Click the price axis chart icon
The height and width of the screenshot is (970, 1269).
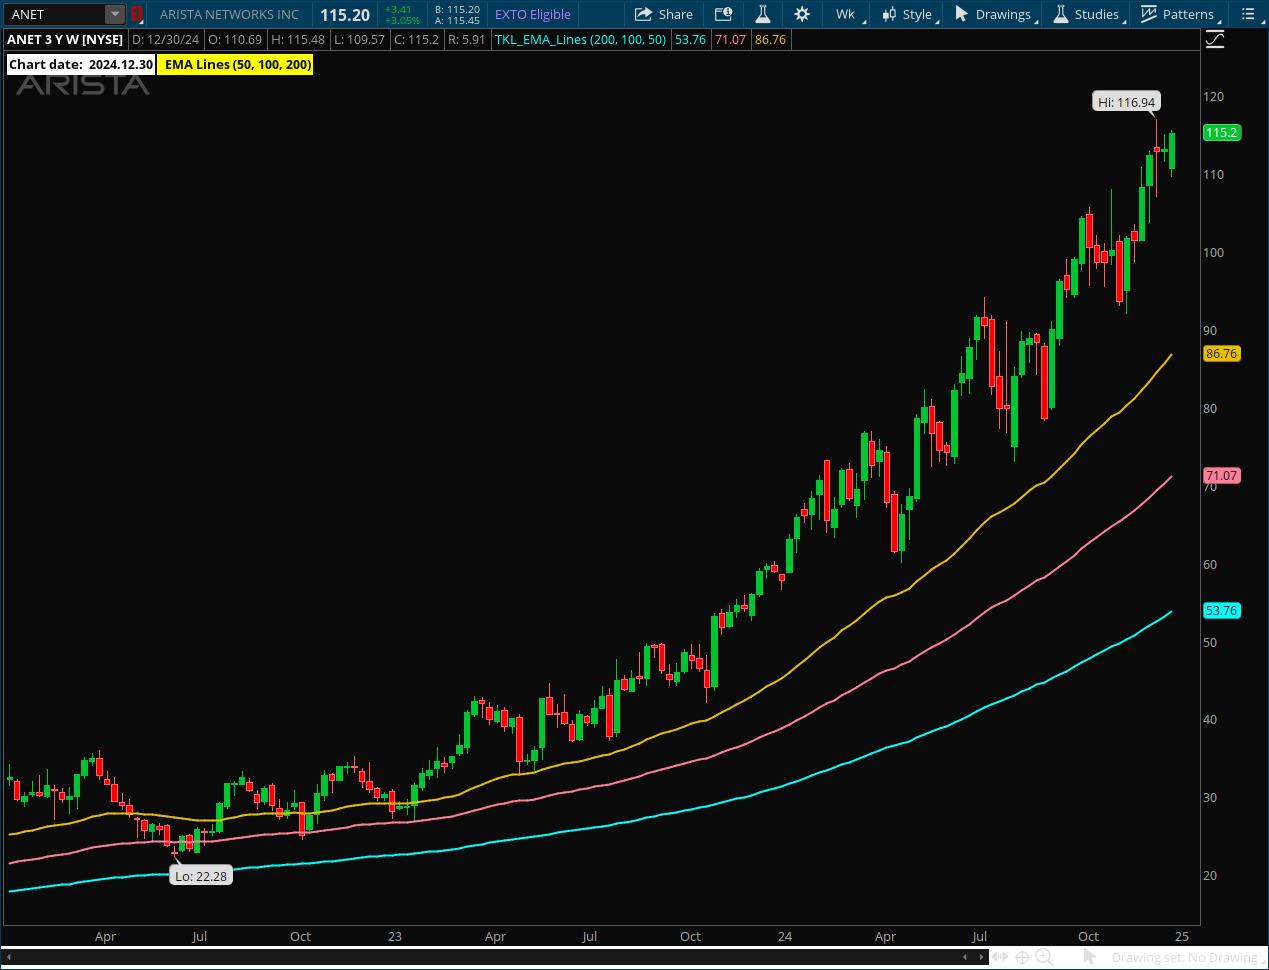coord(1215,40)
